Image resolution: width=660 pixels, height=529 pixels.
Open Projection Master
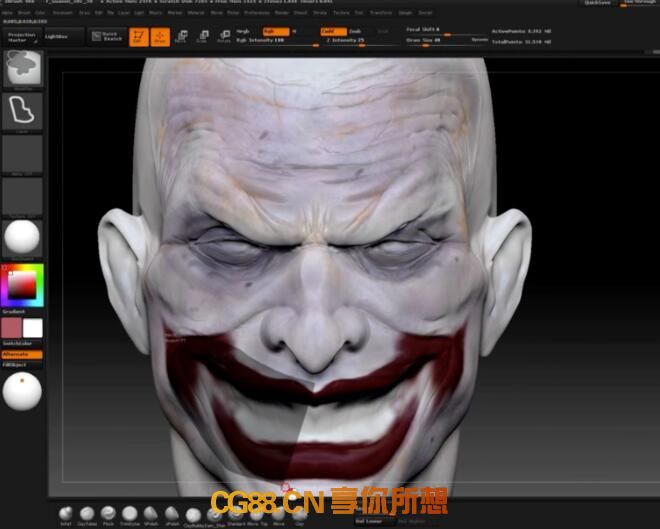[21, 37]
